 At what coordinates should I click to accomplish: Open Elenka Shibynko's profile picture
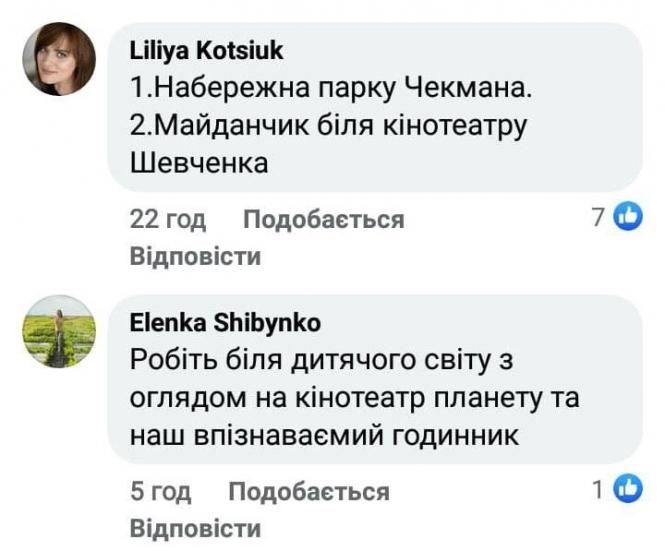point(59,331)
